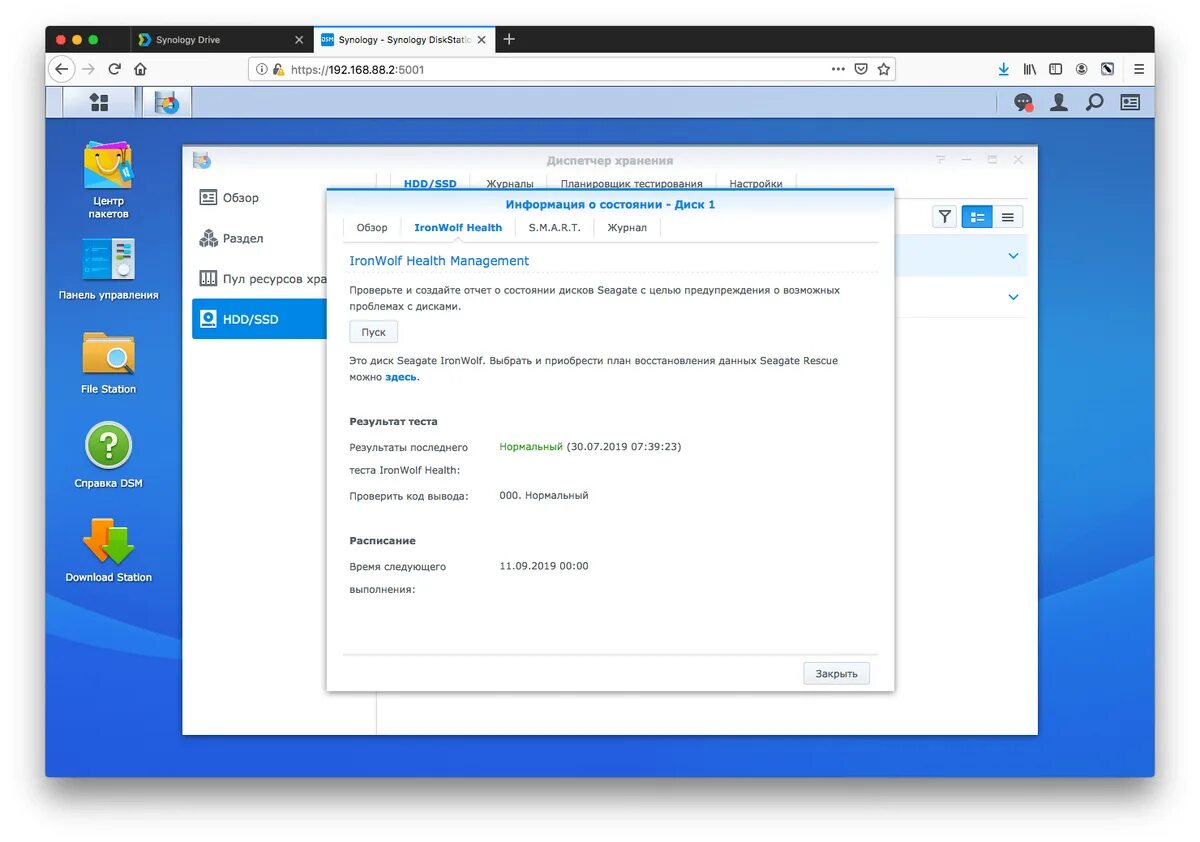Follow the здесь link for Seagate Rescue
This screenshot has height=842, width=1200.
[x=401, y=377]
